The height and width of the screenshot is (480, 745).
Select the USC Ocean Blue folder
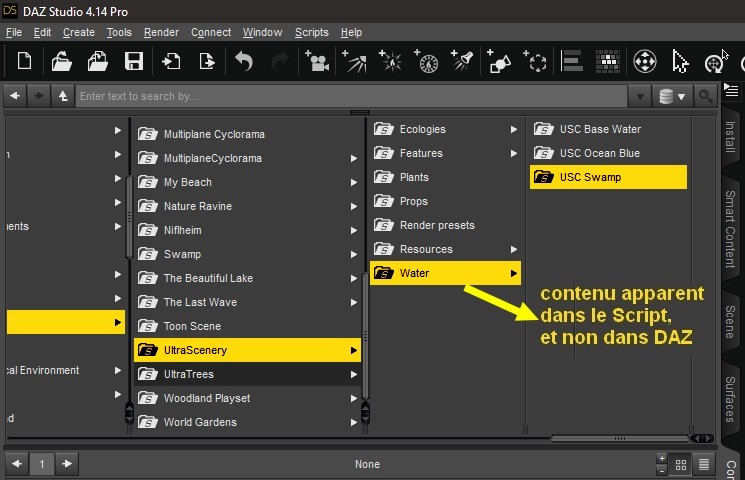click(x=608, y=154)
